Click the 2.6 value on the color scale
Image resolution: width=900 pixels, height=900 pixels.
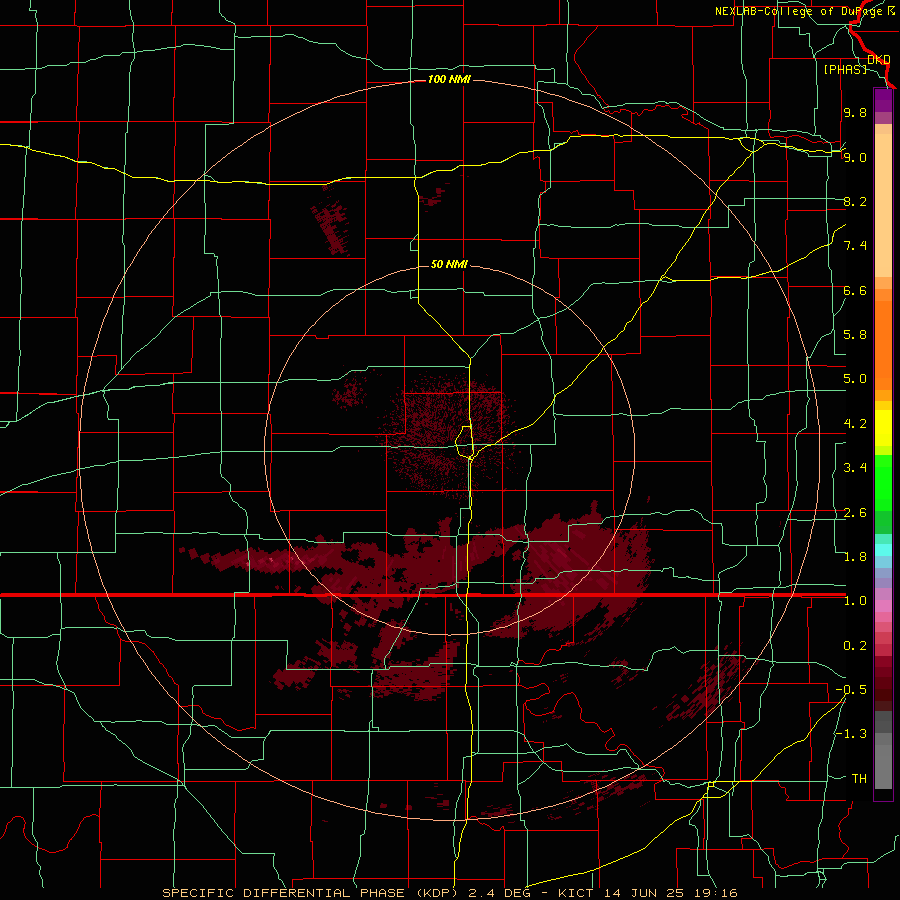click(855, 513)
